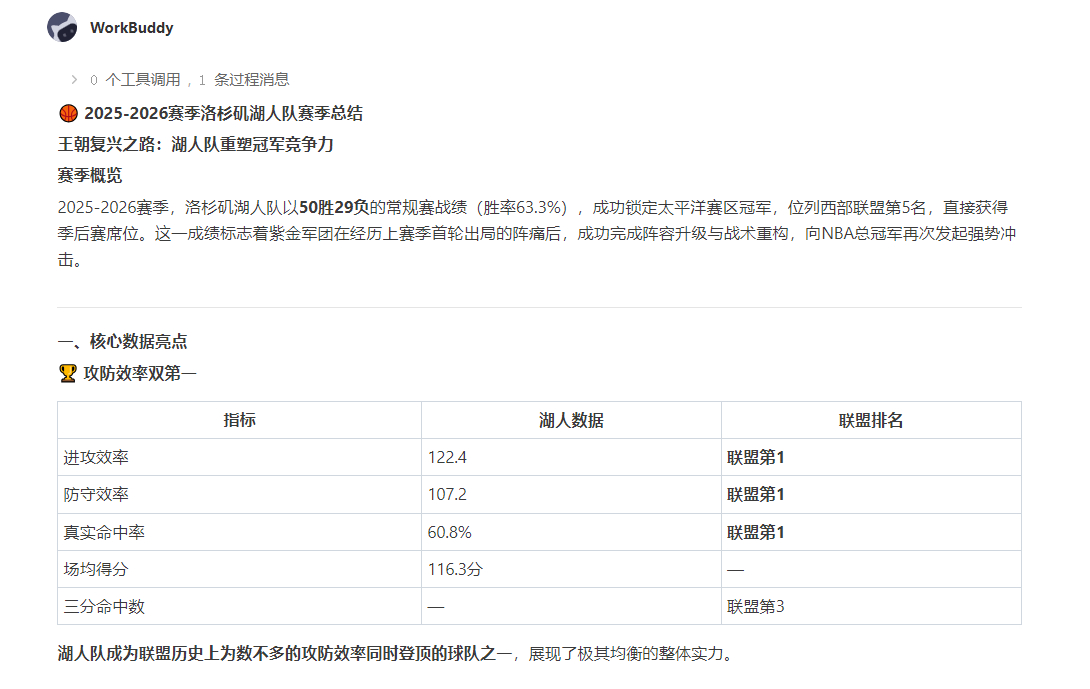Click '0 个工具调用，1 条过程消息' text
Image resolution: width=1090 pixels, height=689 pixels.
(190, 80)
